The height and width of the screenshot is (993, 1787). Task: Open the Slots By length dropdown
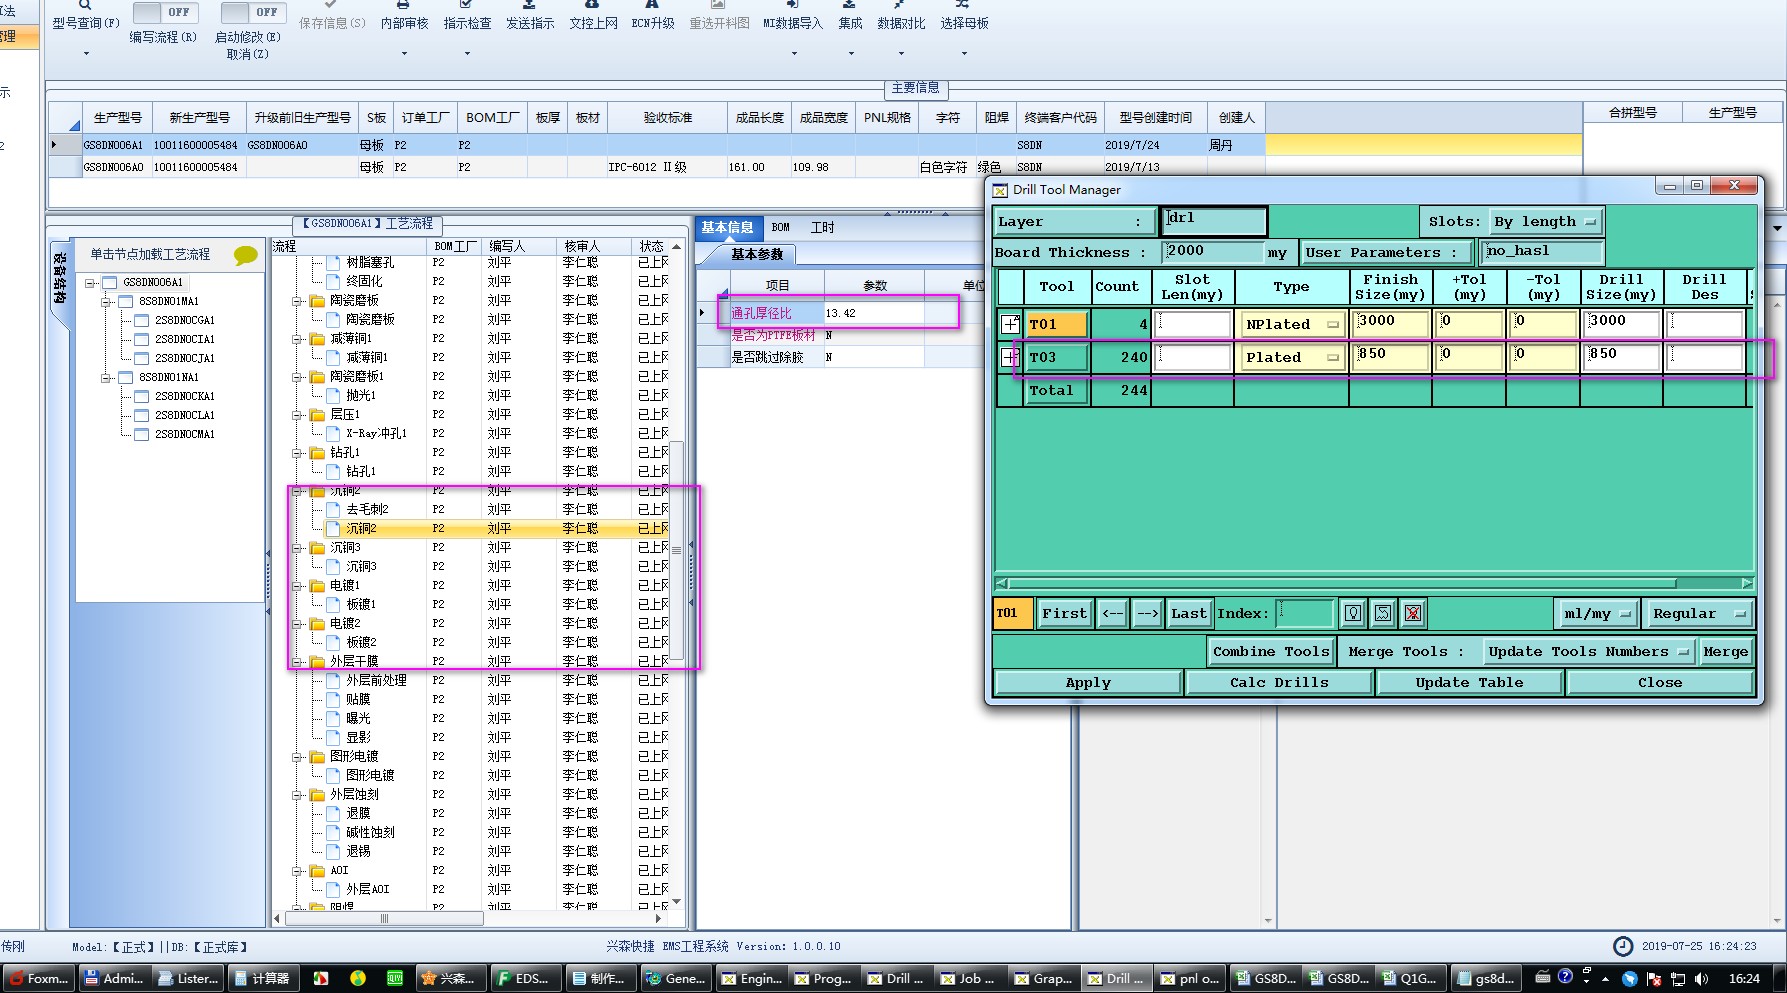point(1545,221)
